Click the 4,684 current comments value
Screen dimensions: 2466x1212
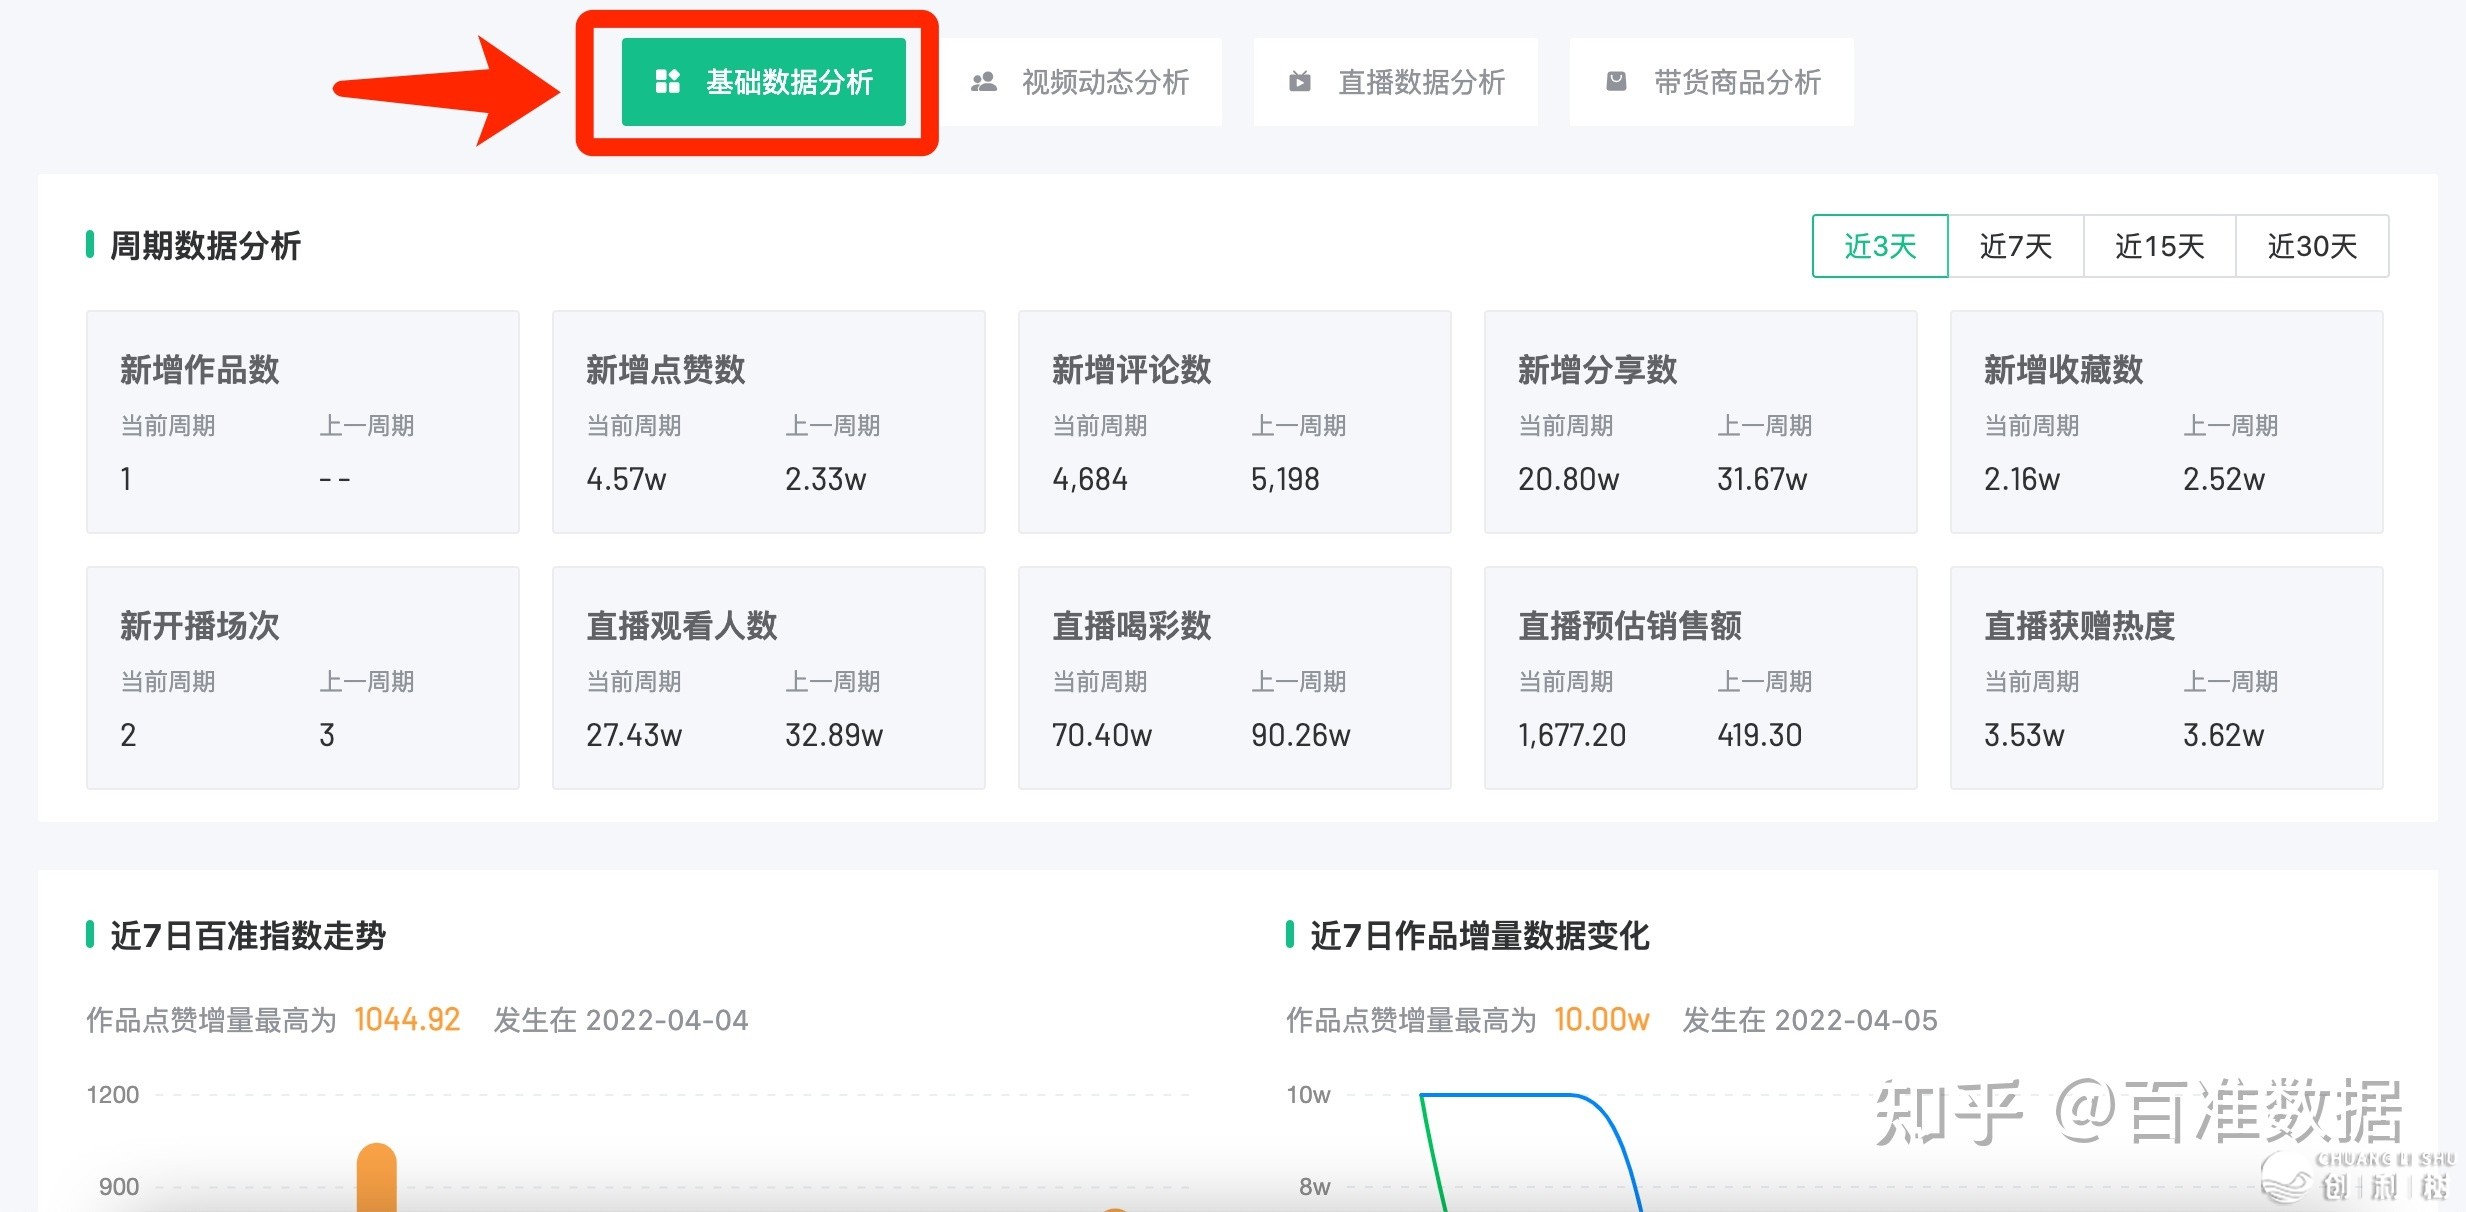[x=1090, y=480]
